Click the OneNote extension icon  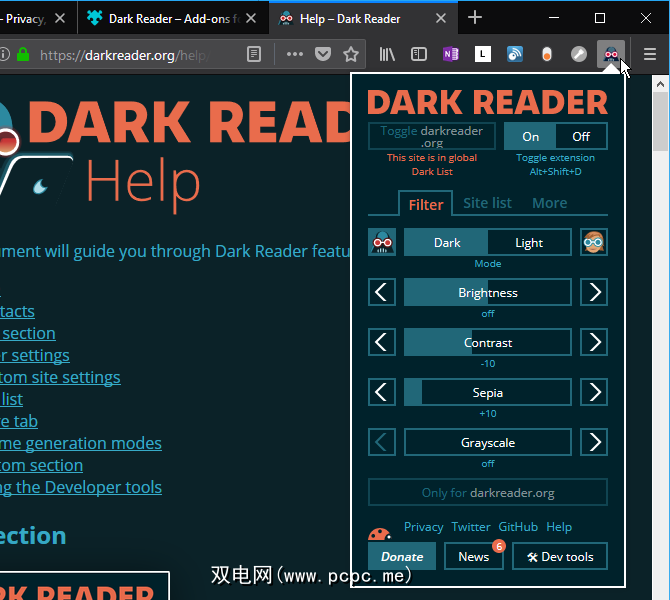(451, 54)
